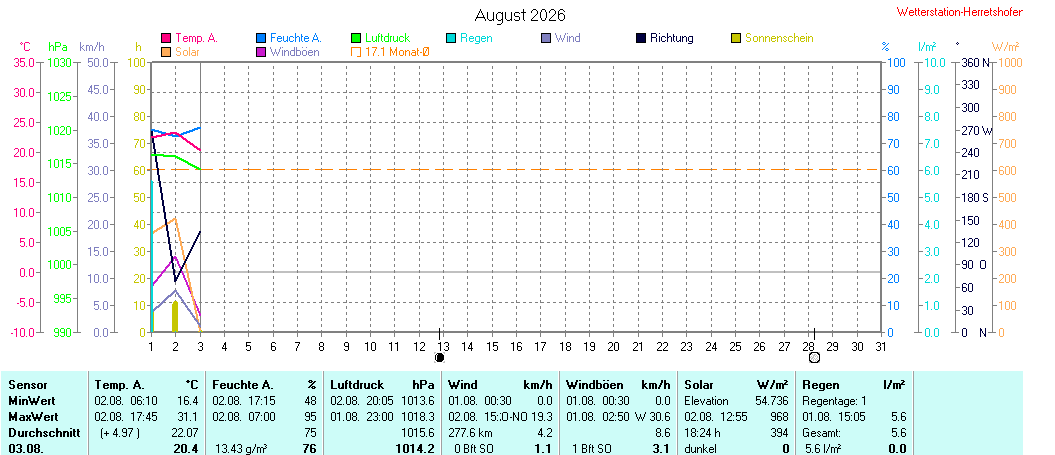Click the max gust value W 30.6
1055x455 pixels.
[653, 417]
